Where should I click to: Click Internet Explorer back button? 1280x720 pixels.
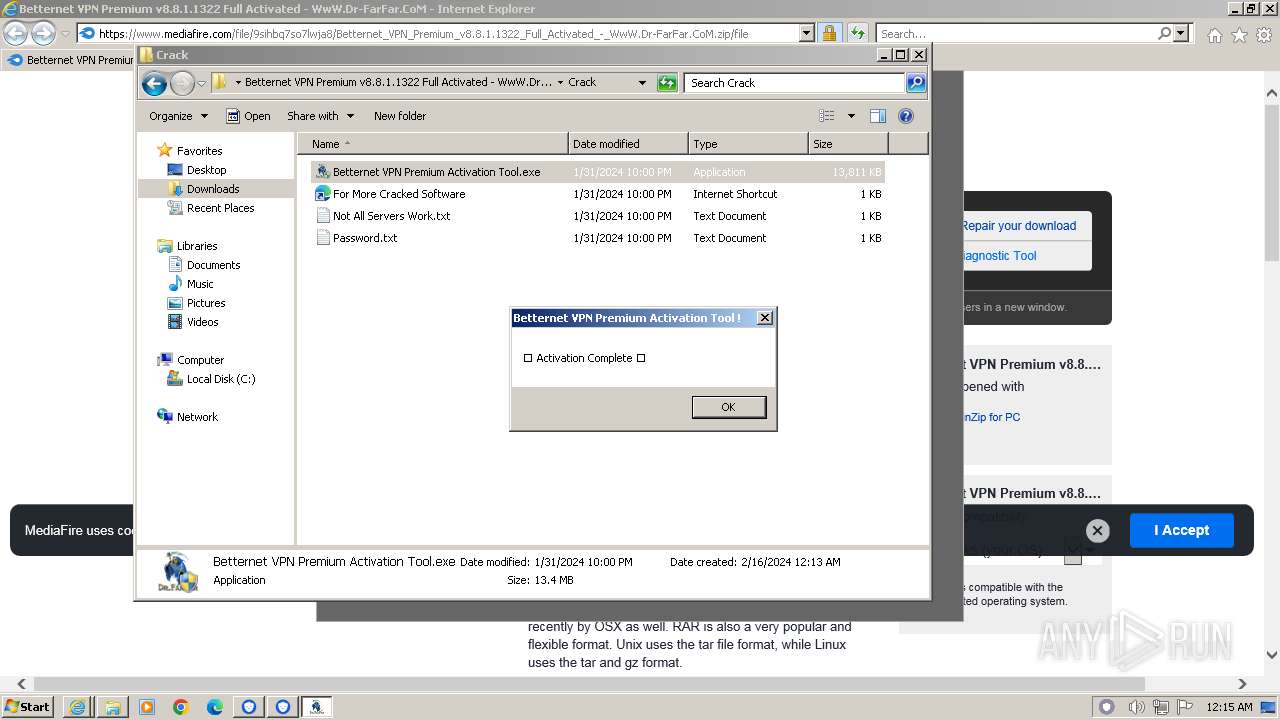click(16, 33)
